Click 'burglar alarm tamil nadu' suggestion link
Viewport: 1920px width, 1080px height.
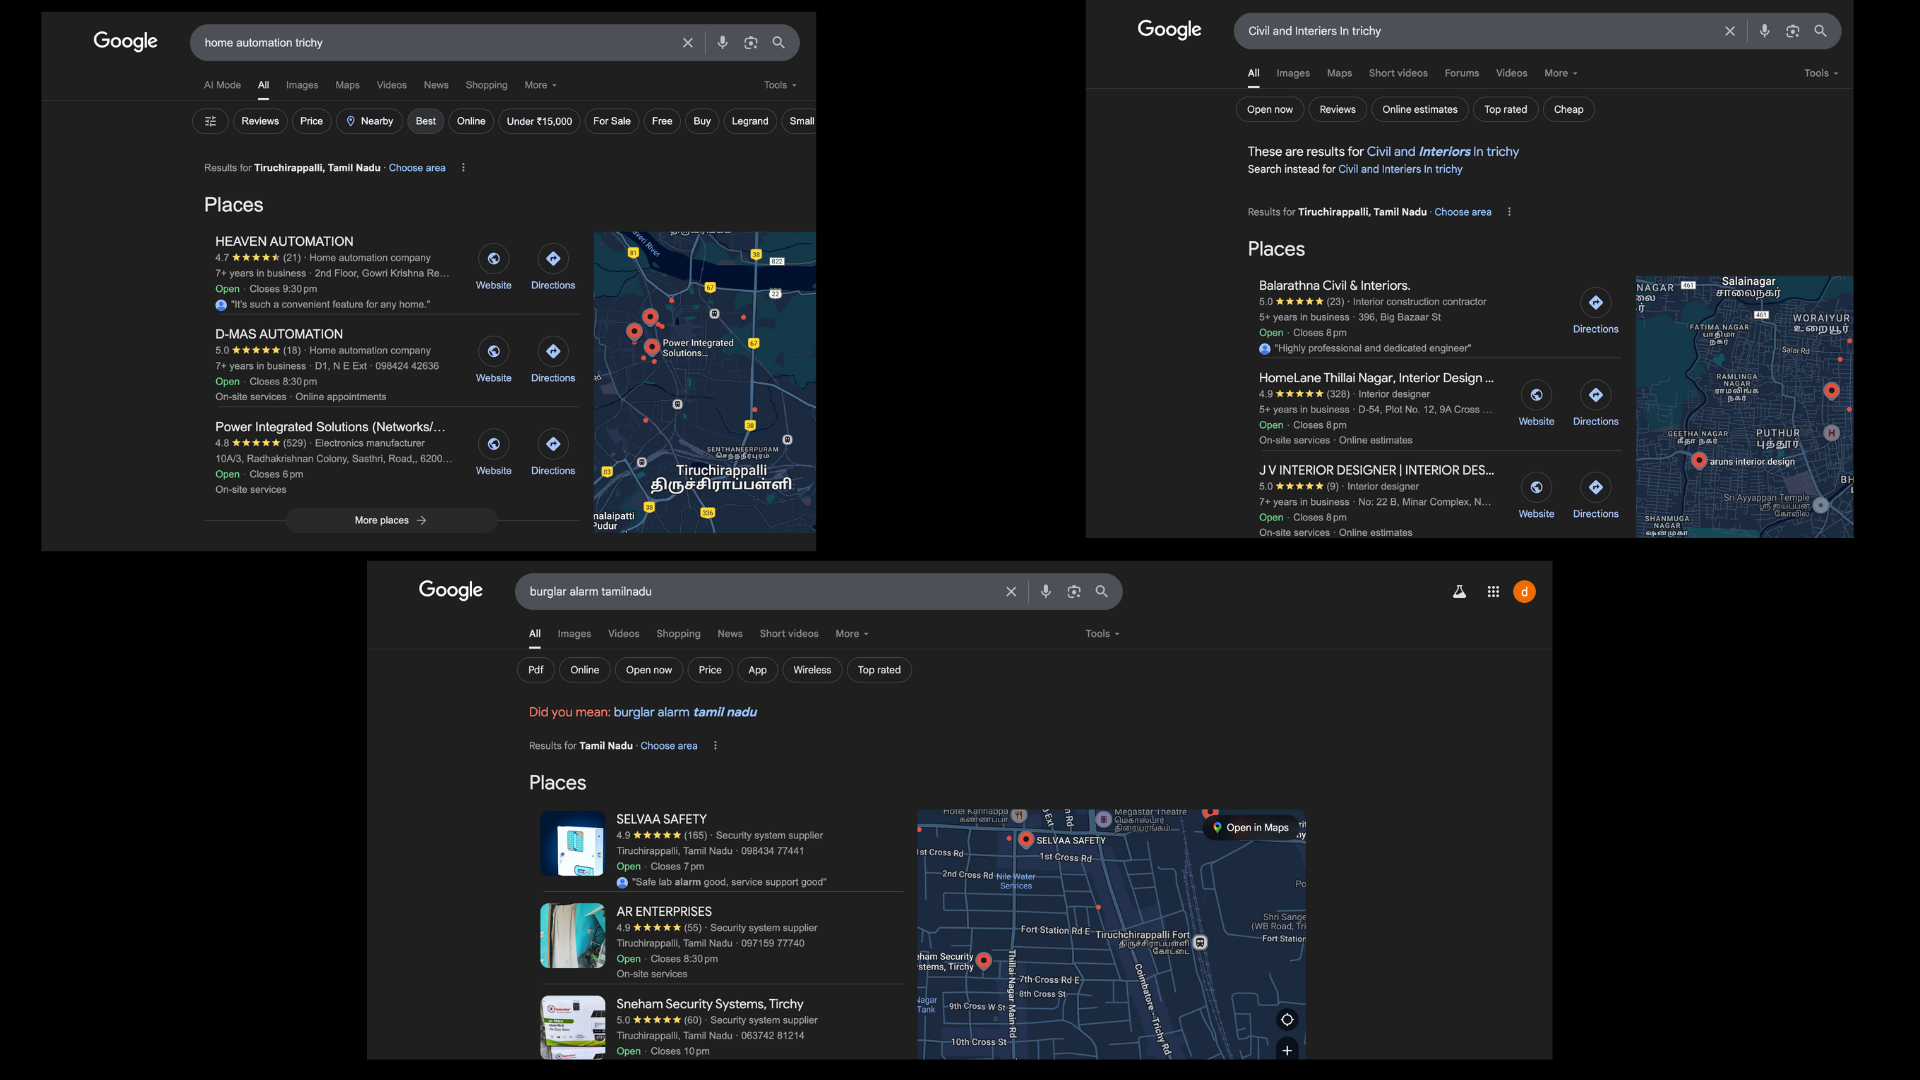point(684,712)
